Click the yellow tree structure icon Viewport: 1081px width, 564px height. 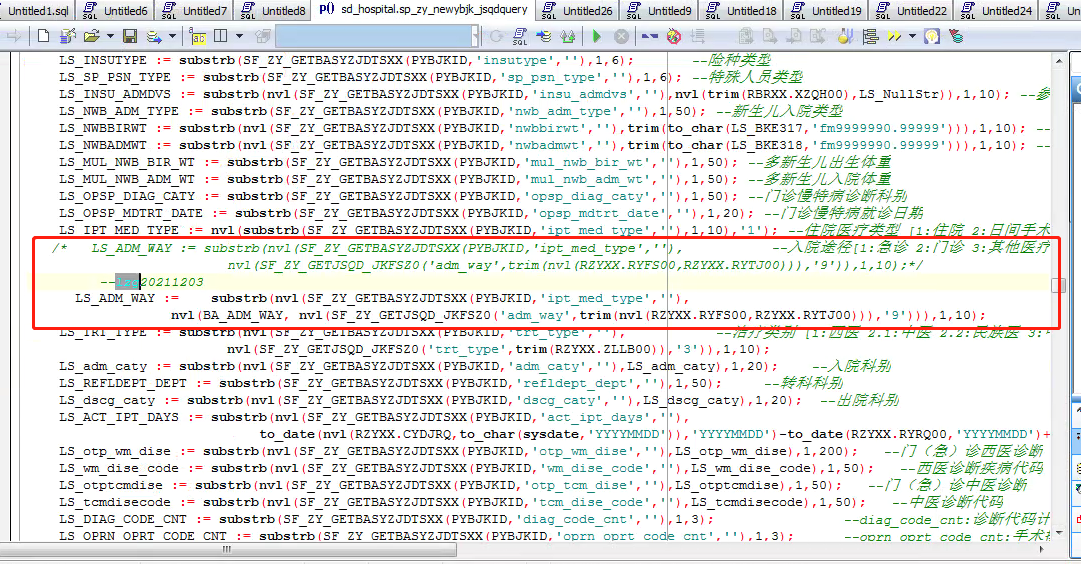tap(870, 36)
